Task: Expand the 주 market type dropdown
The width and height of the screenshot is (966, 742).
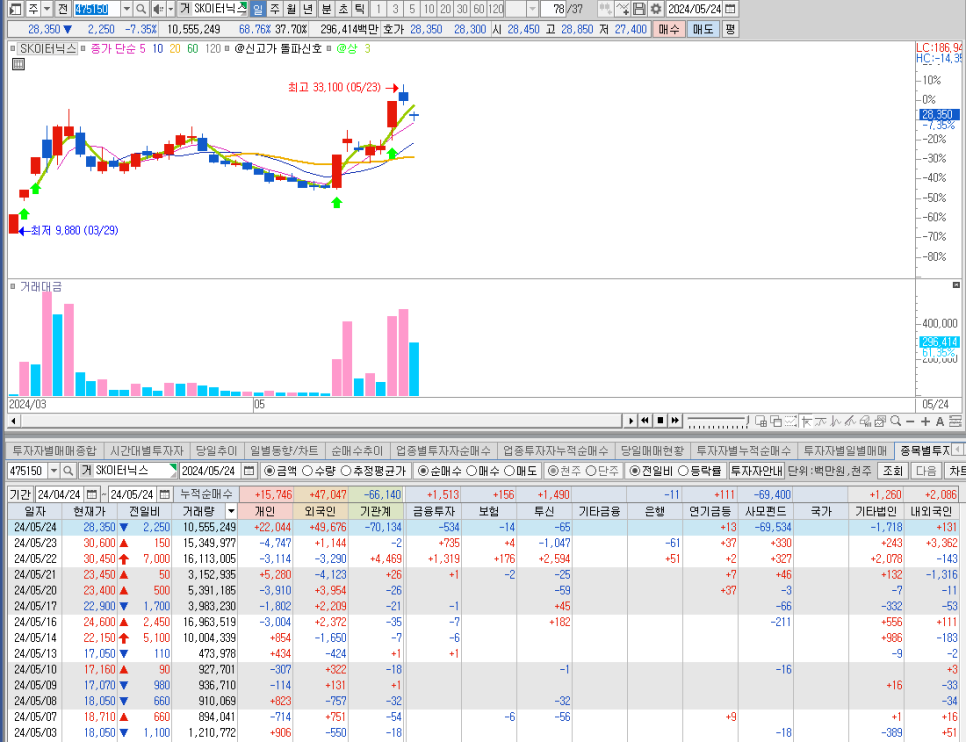Action: pyautogui.click(x=47, y=9)
